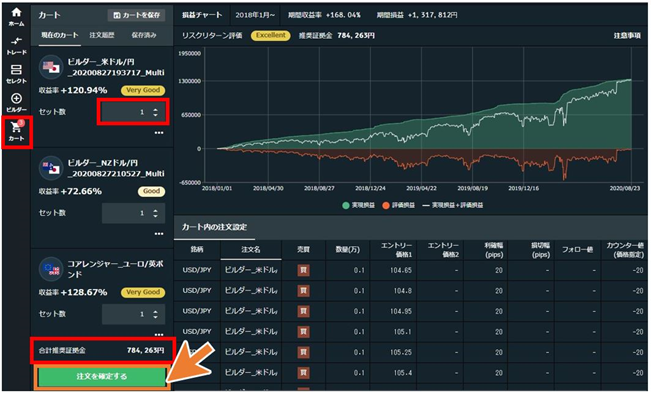Click the buy icon in the 105.25 row
This screenshot has height=393, width=651.
coord(303,352)
